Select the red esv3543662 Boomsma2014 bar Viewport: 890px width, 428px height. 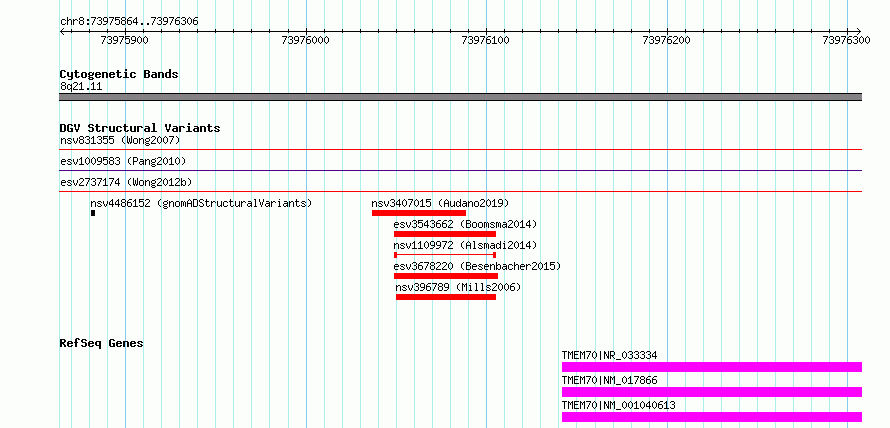pyautogui.click(x=445, y=234)
